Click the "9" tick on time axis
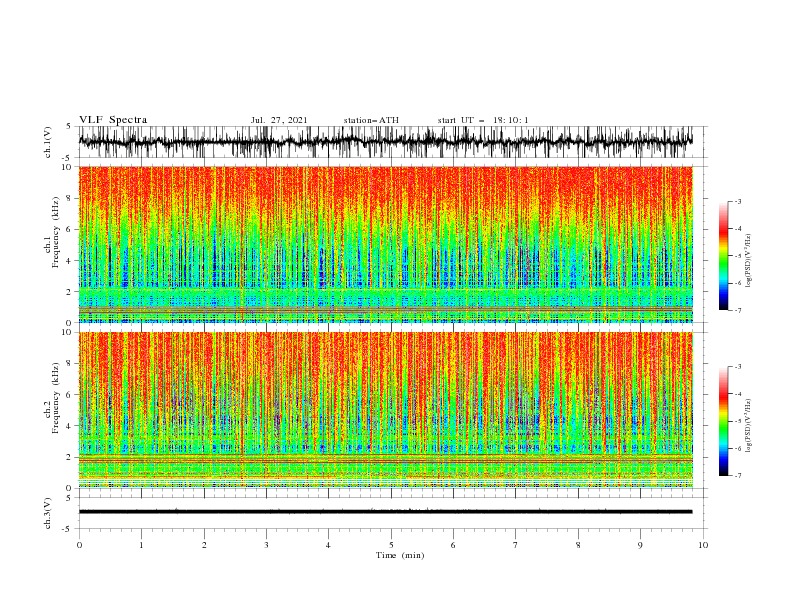The image size is (792, 612). [x=640, y=545]
